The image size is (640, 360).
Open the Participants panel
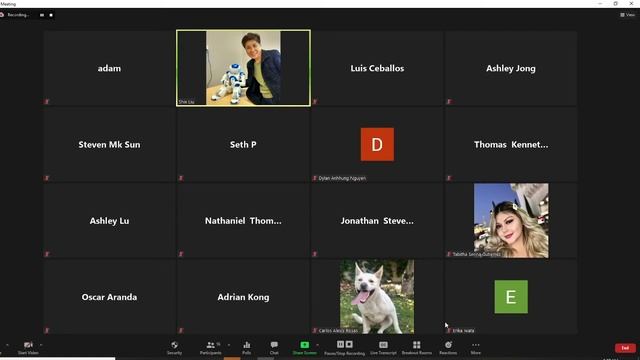coord(211,348)
